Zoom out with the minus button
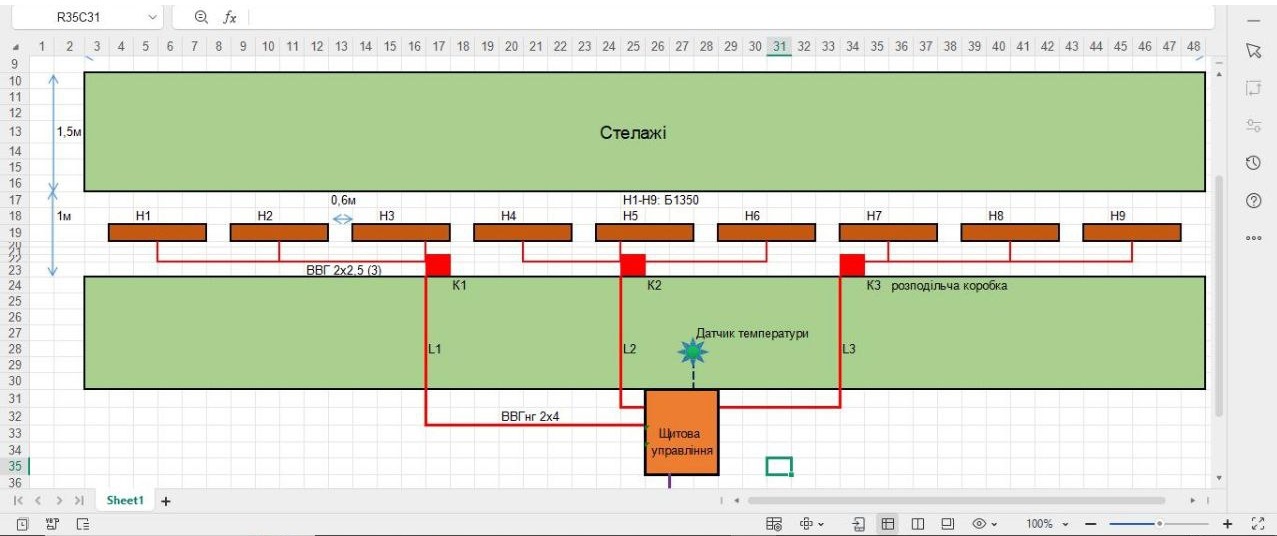 (x=1091, y=524)
